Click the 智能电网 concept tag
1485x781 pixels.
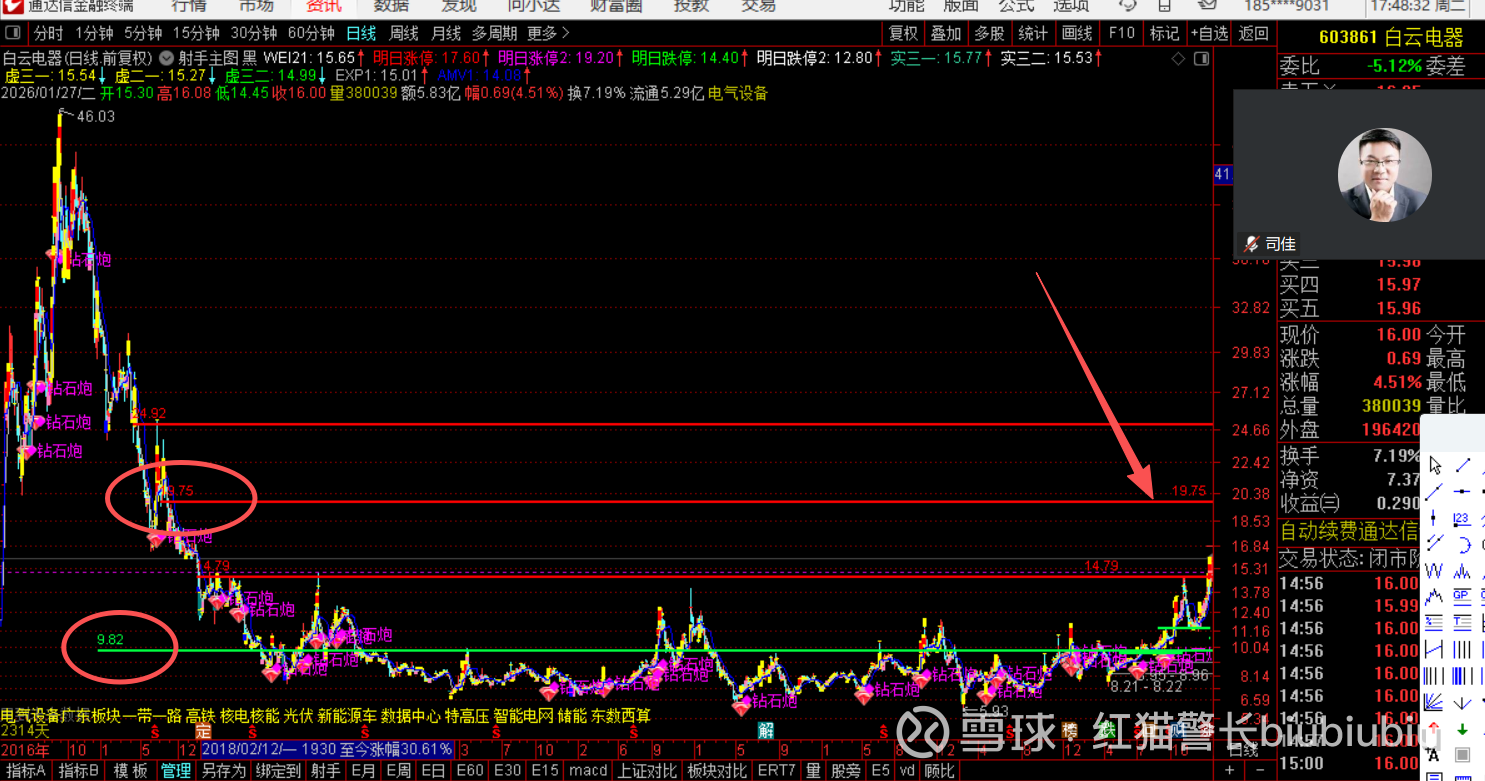coord(524,716)
